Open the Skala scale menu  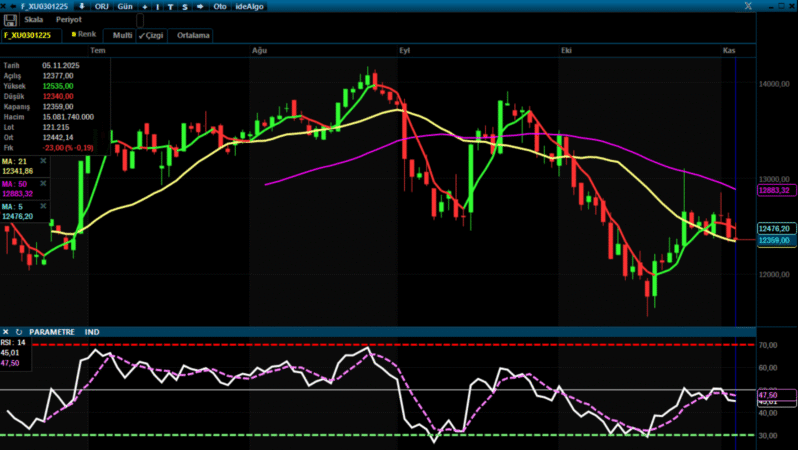pyautogui.click(x=34, y=19)
